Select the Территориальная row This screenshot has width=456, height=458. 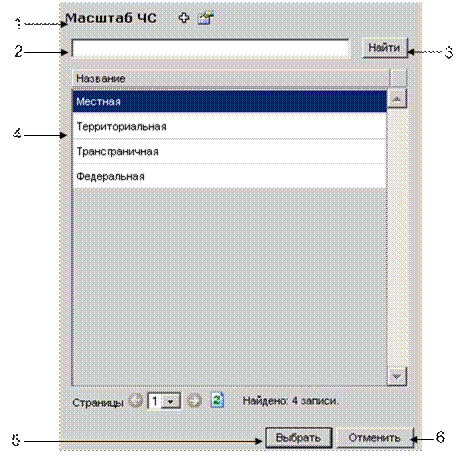(x=229, y=126)
